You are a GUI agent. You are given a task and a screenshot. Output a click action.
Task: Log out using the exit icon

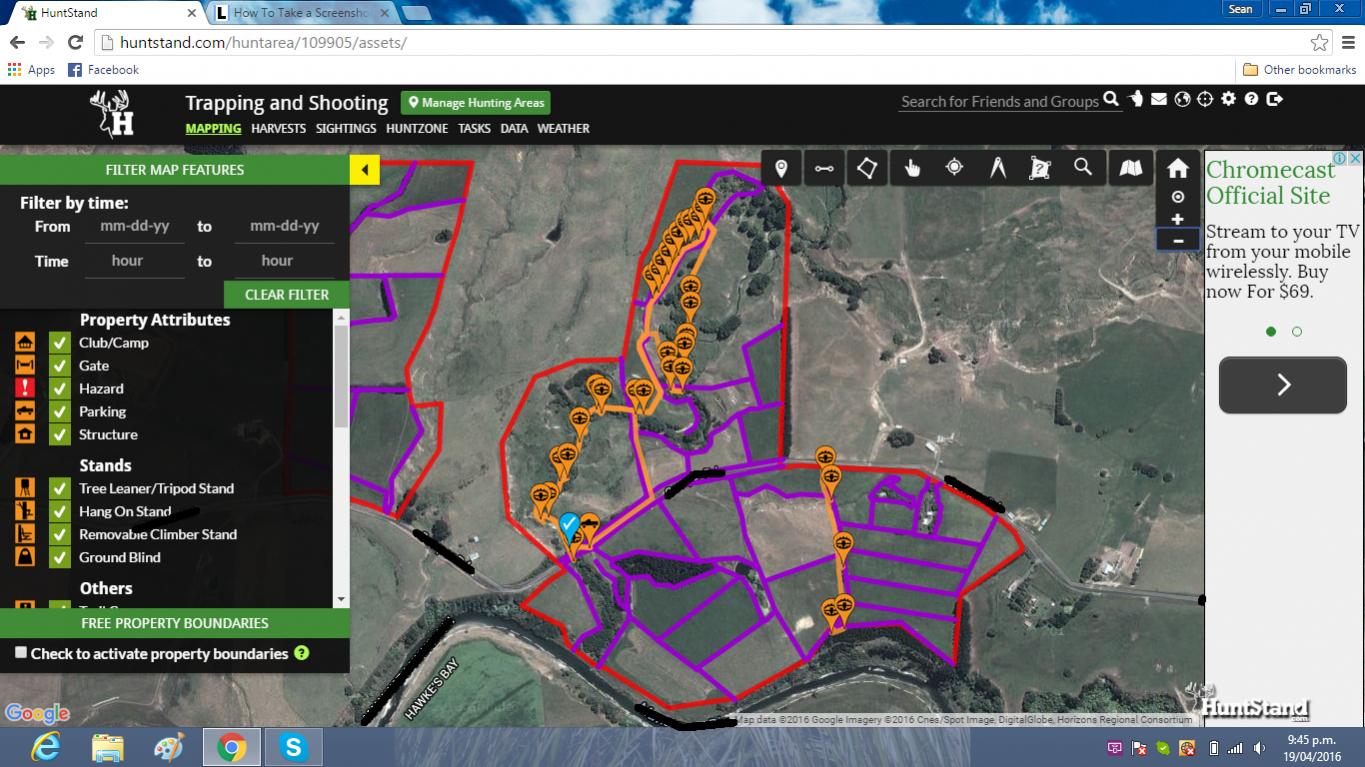tap(1275, 99)
